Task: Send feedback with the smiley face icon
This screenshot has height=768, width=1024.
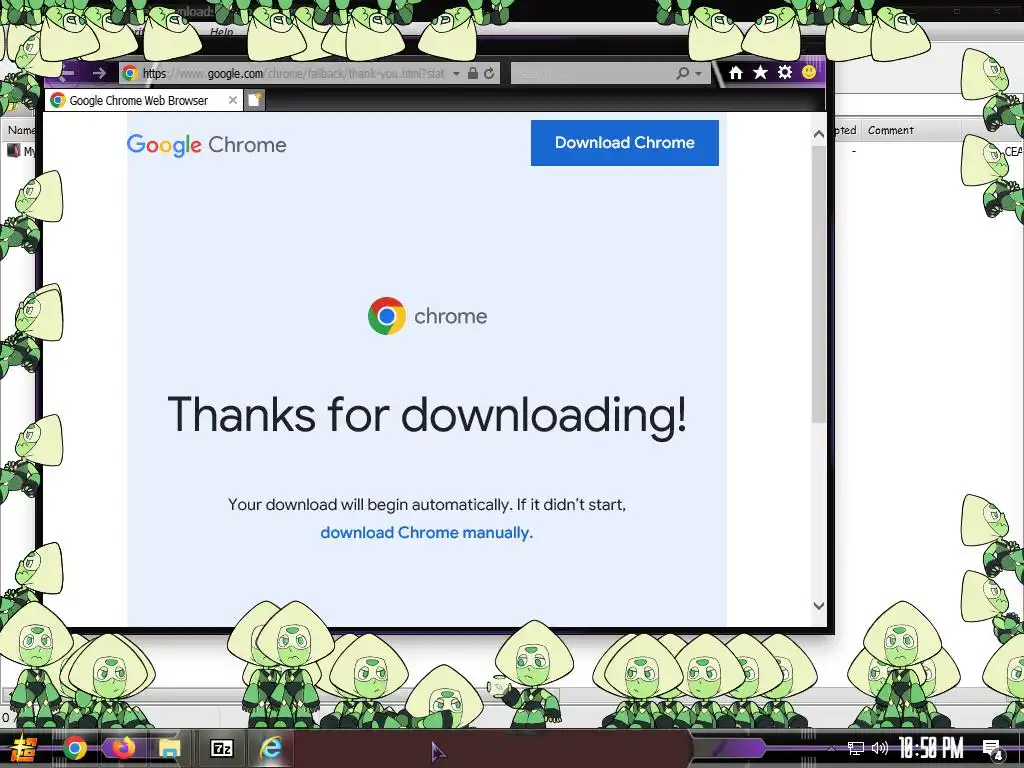Action: click(808, 72)
